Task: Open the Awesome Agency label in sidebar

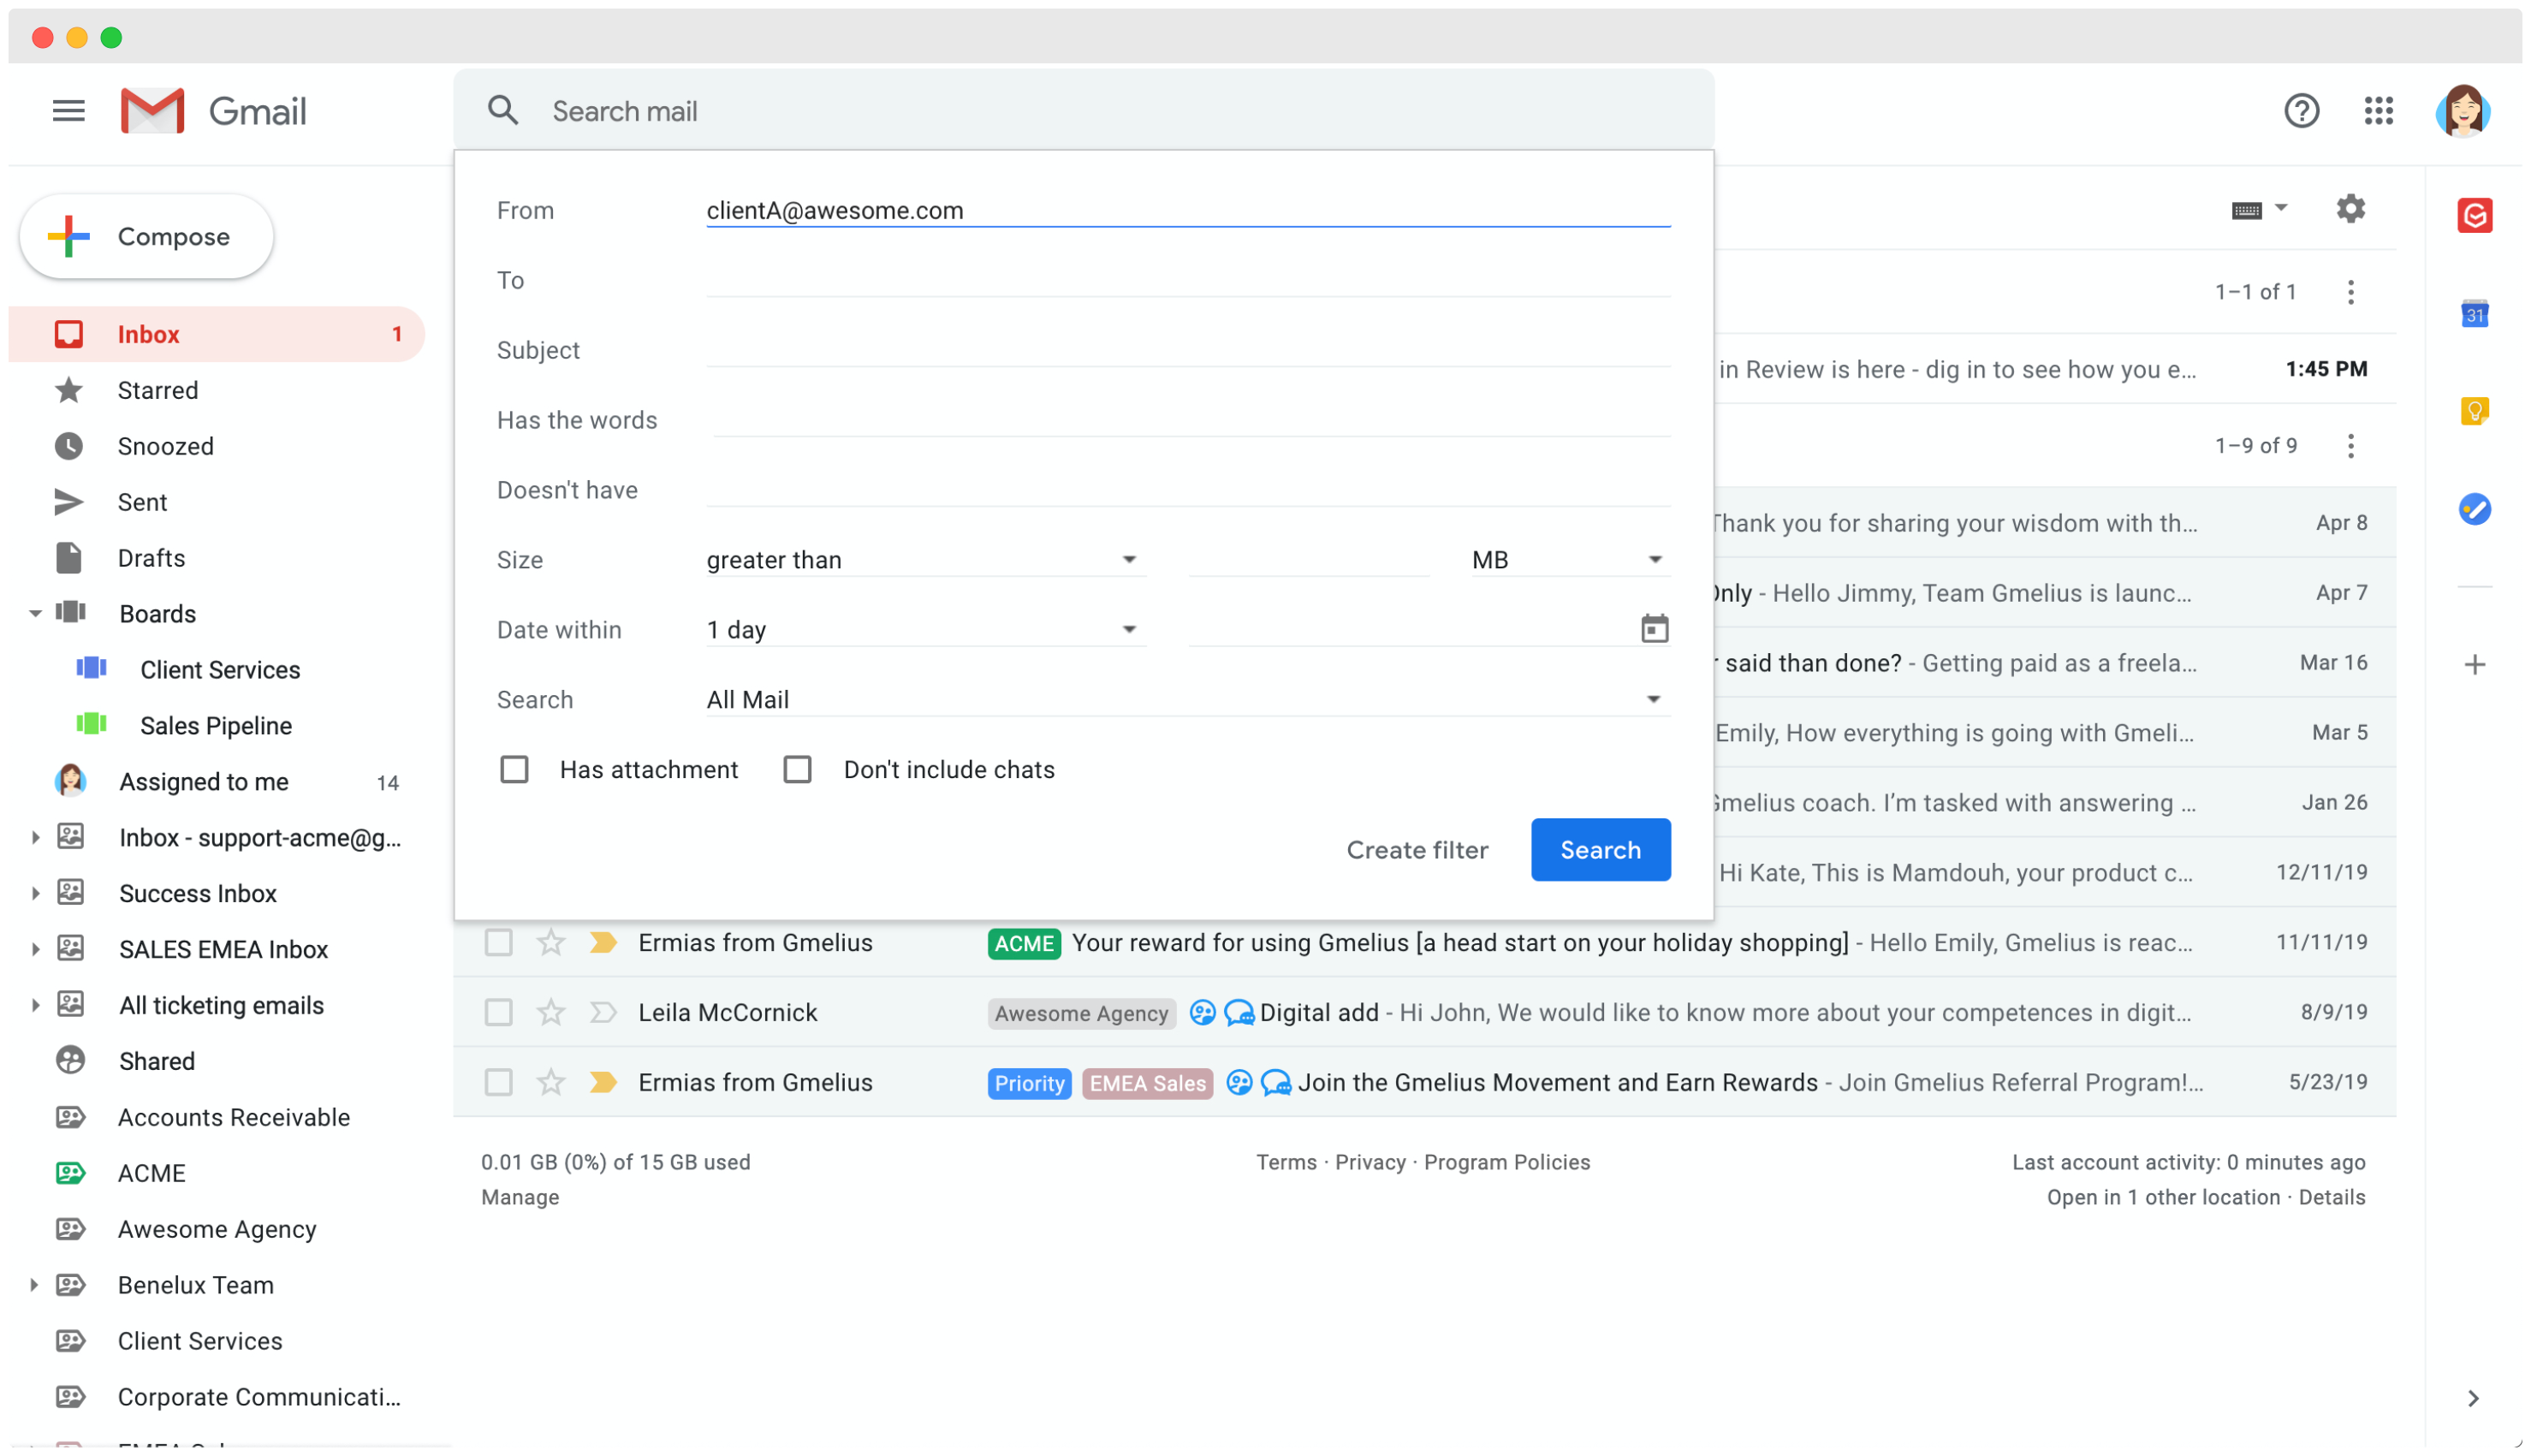Action: tap(216, 1229)
